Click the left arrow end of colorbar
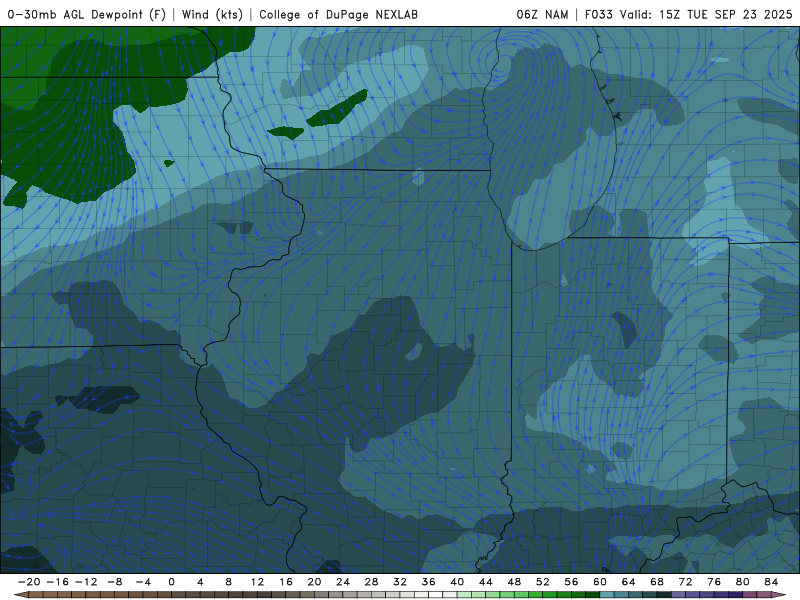This screenshot has height=600, width=800. click(x=20, y=595)
